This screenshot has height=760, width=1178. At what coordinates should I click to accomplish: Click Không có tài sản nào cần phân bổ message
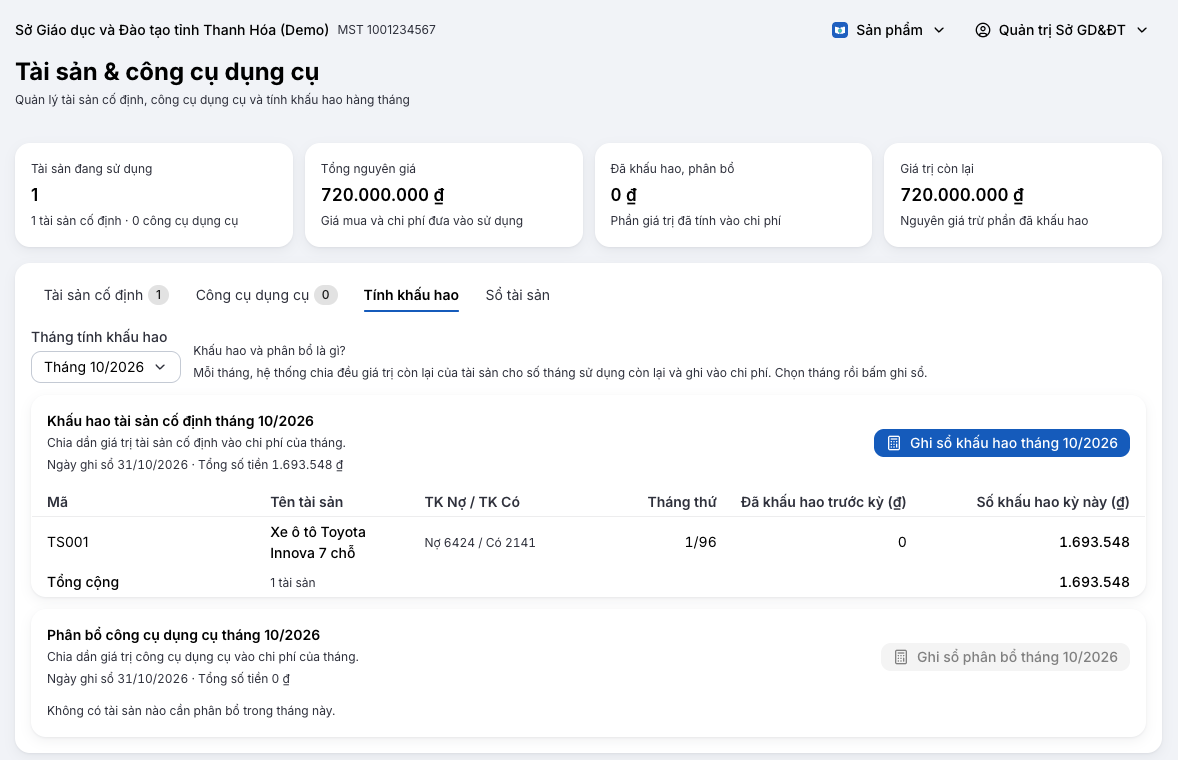click(x=191, y=710)
